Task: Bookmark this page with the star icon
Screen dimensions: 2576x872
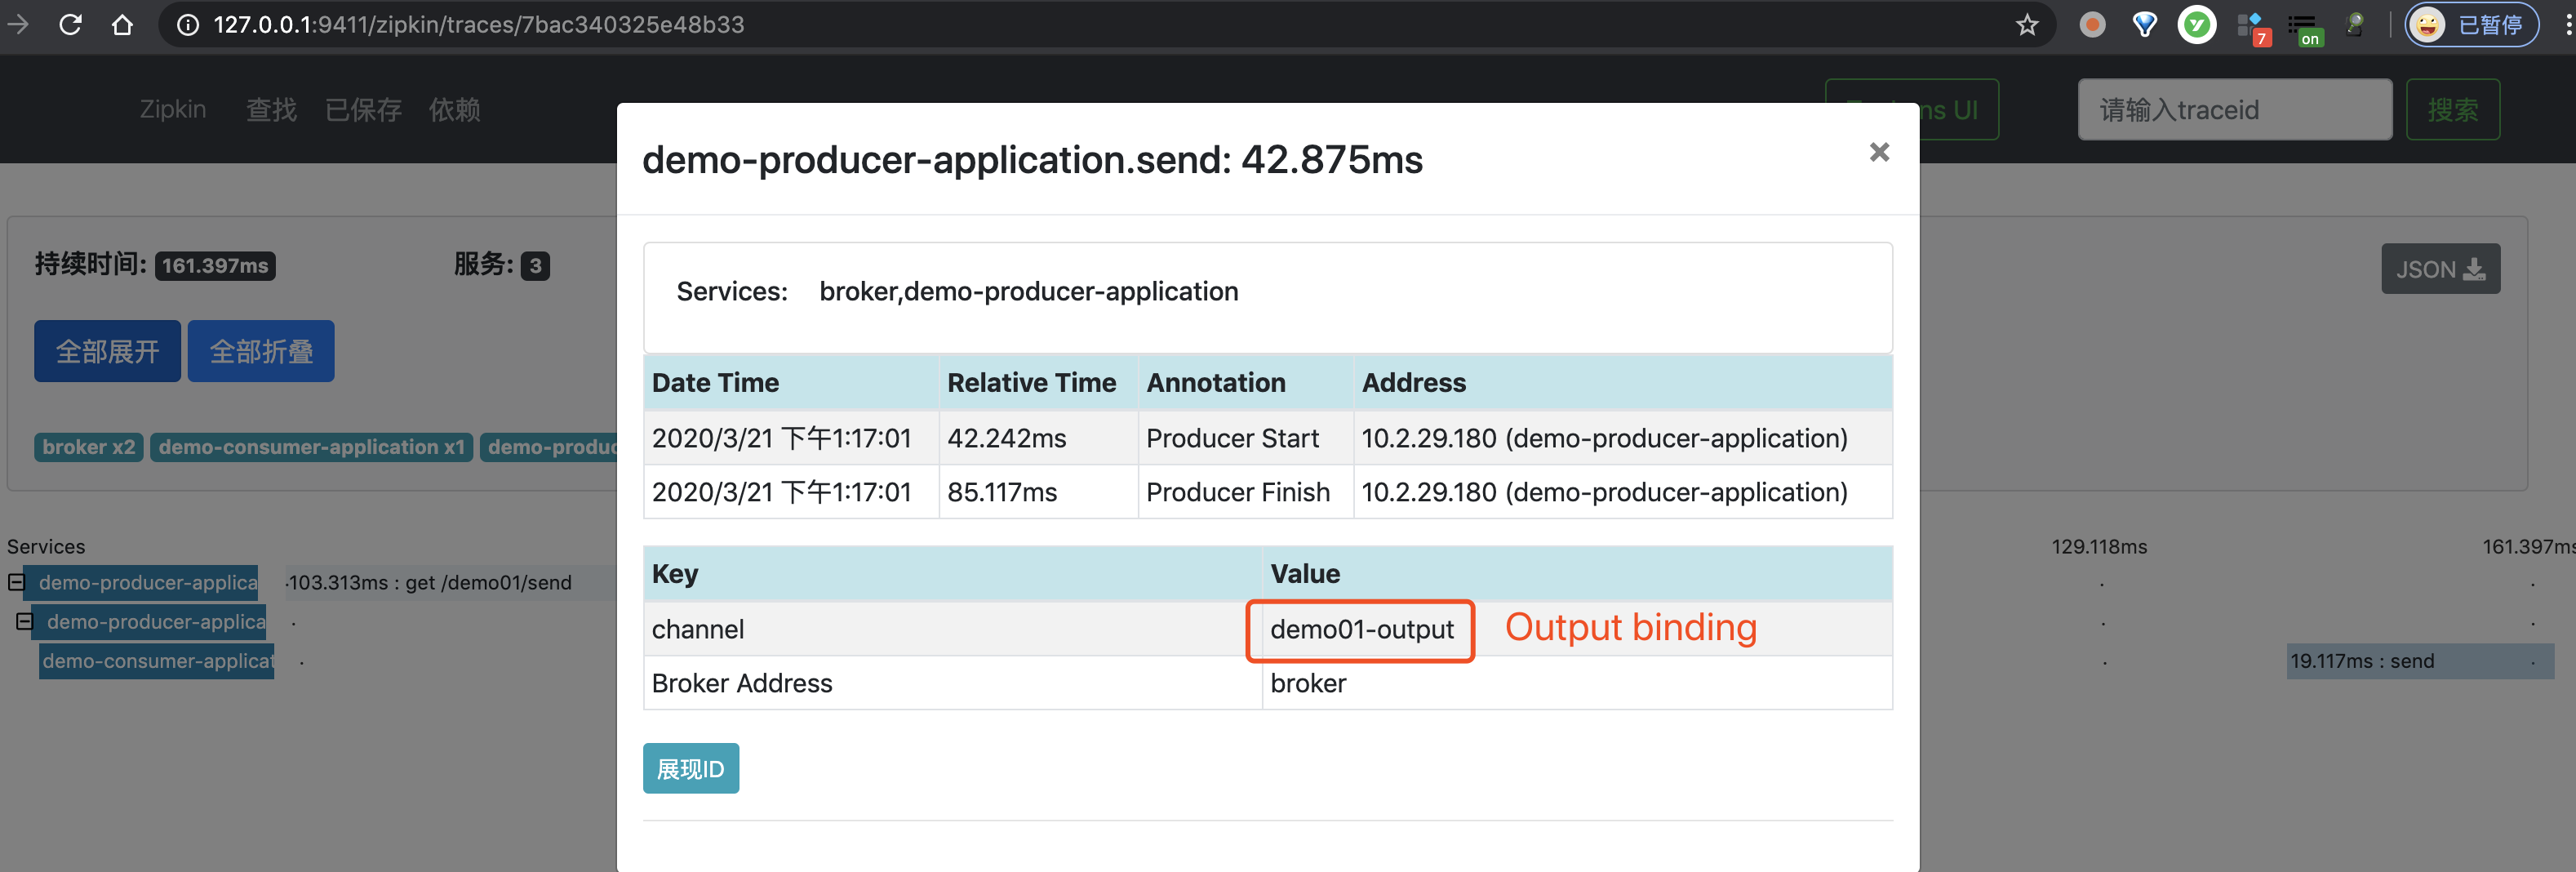Action: pos(2026,25)
